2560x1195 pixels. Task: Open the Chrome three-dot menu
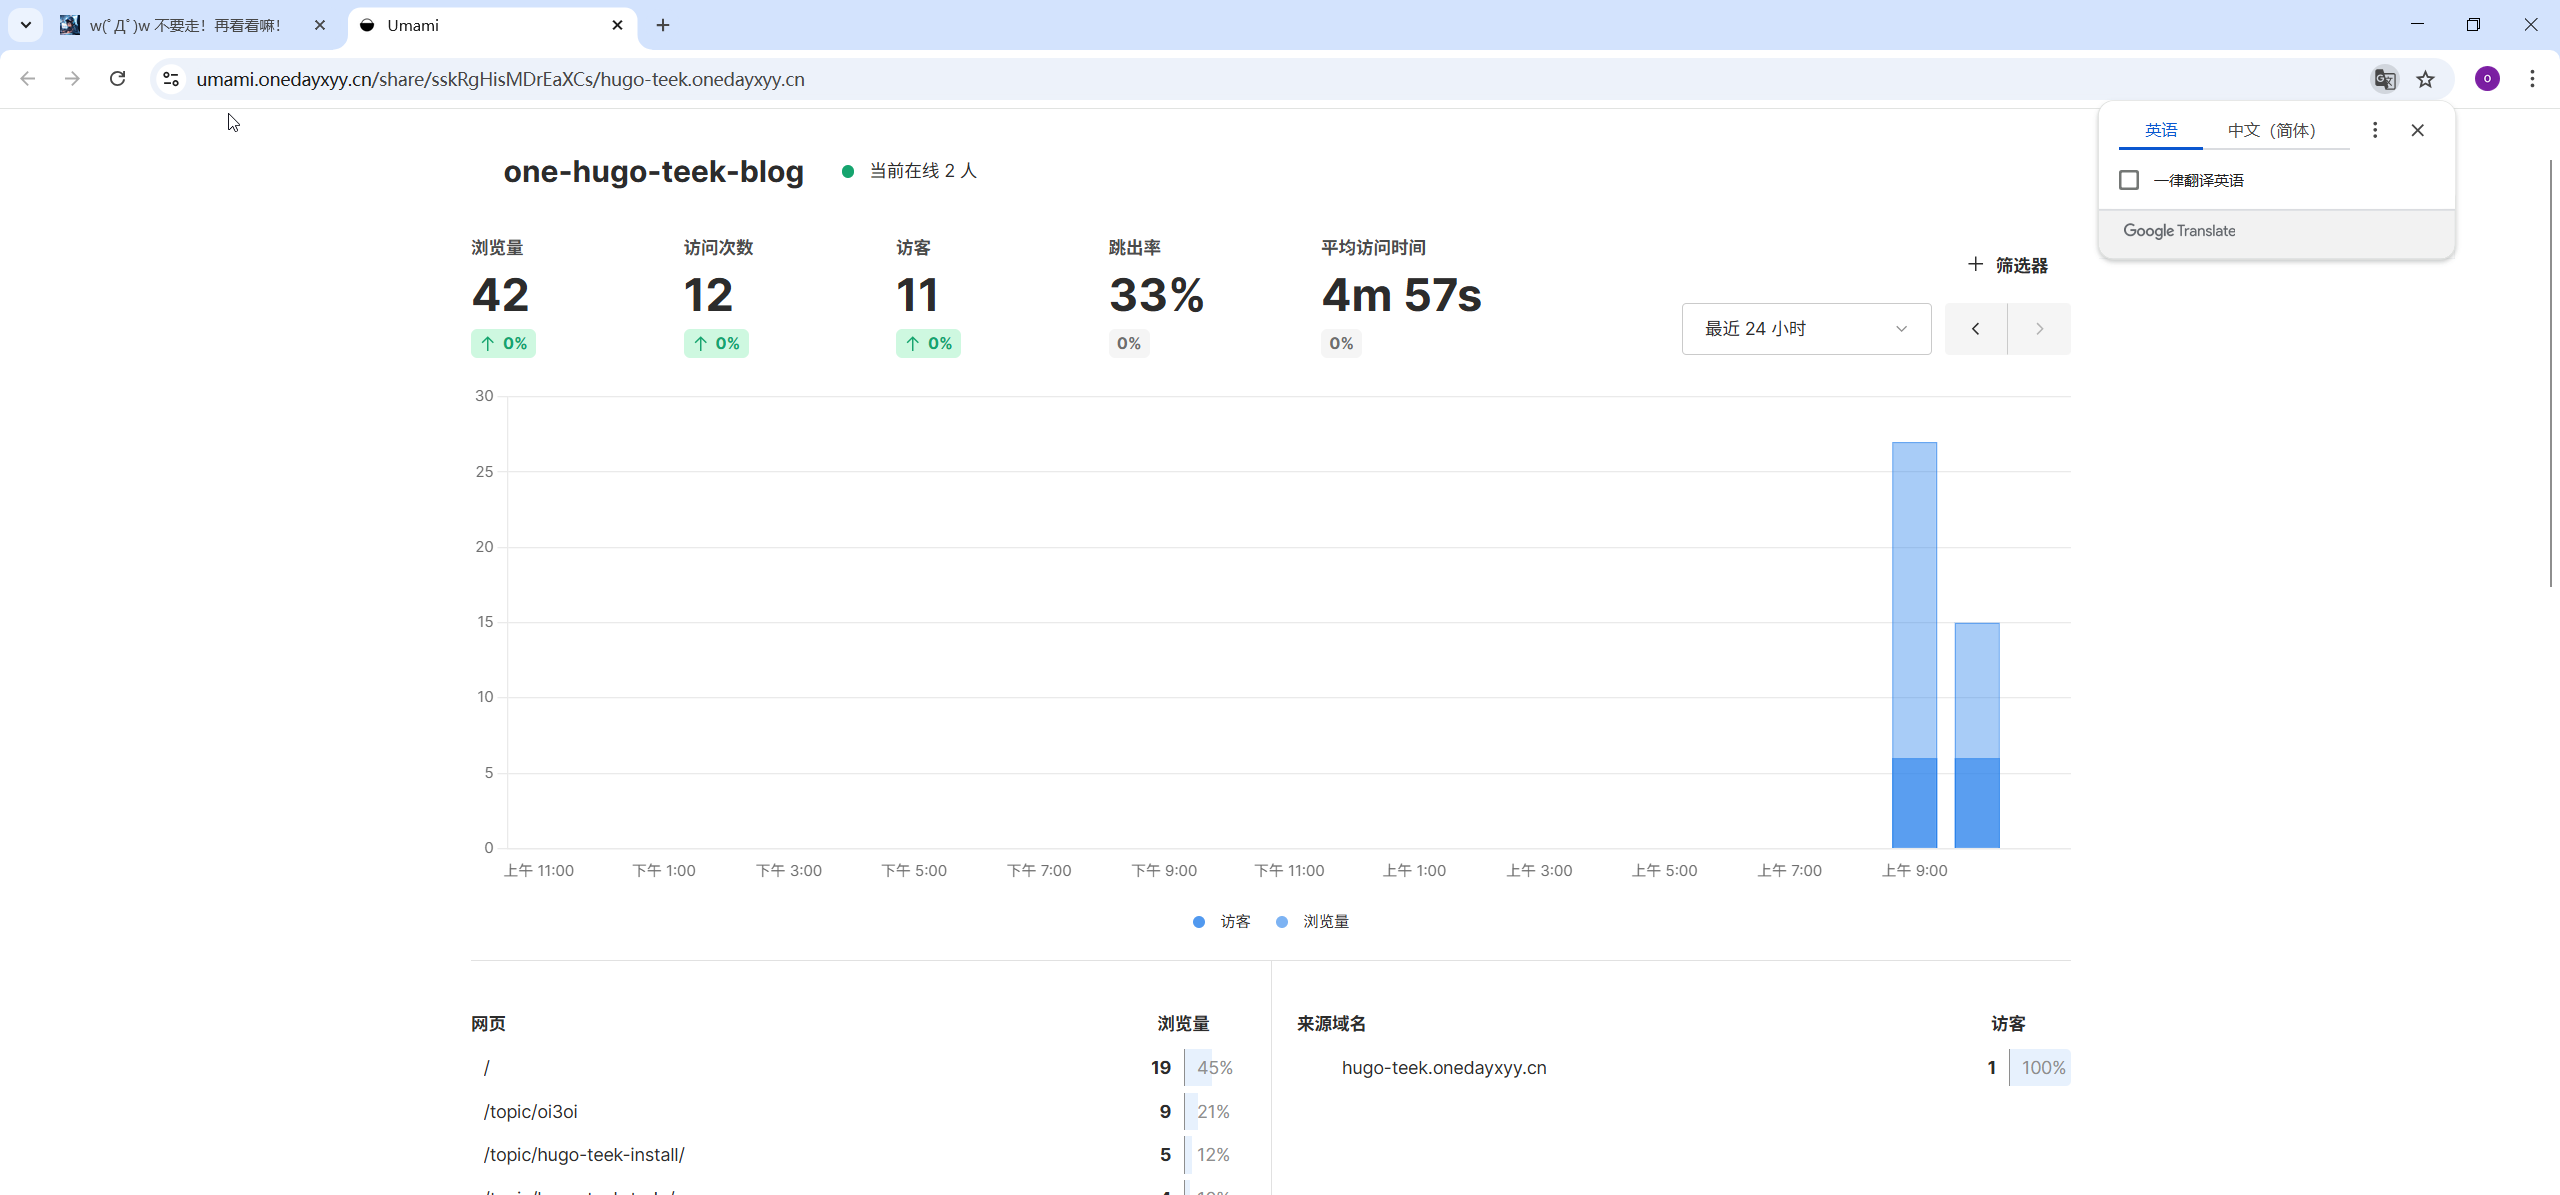point(2532,79)
